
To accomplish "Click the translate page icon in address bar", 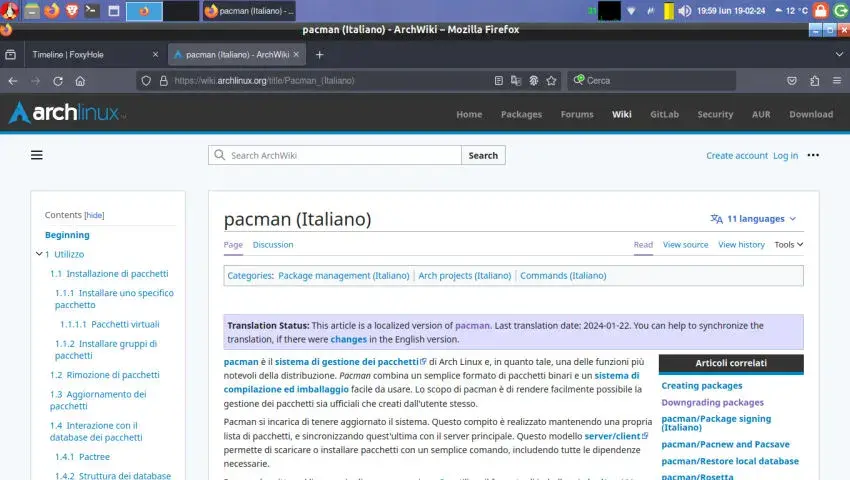I will [x=516, y=81].
